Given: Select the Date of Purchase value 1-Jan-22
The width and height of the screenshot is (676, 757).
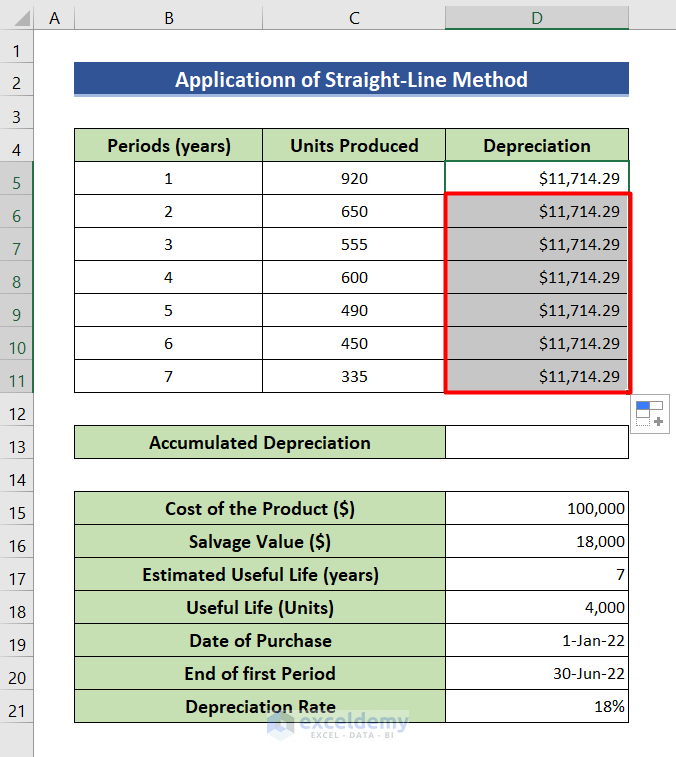Looking at the screenshot, I should pyautogui.click(x=537, y=641).
